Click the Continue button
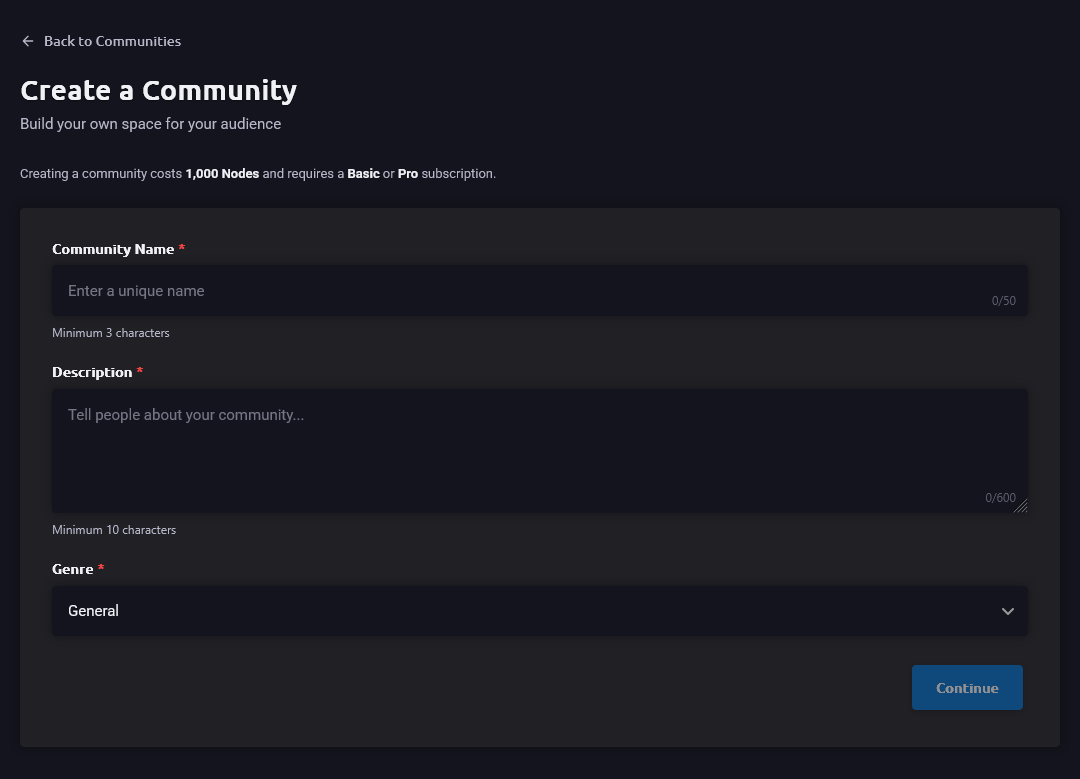Screen dimensions: 1080x779 click(x=967, y=687)
